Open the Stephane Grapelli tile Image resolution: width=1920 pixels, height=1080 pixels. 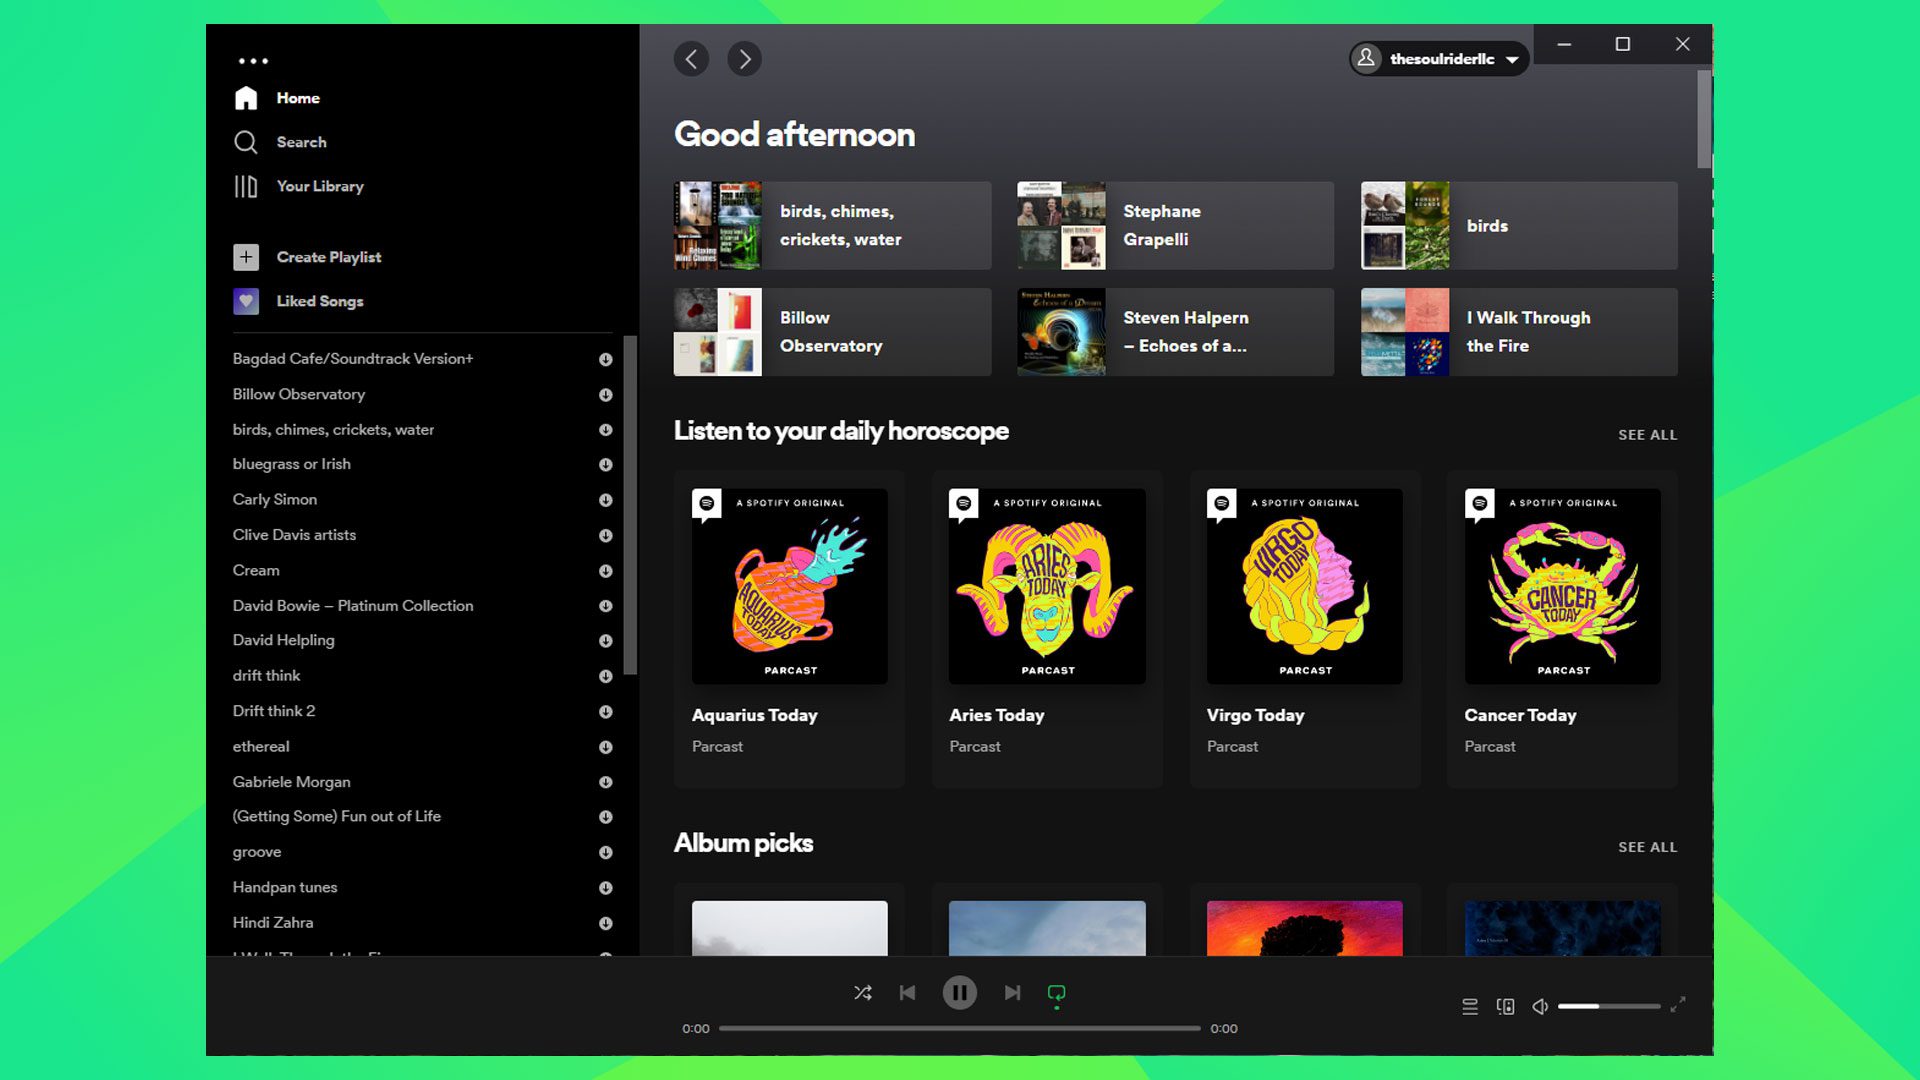tap(1175, 226)
